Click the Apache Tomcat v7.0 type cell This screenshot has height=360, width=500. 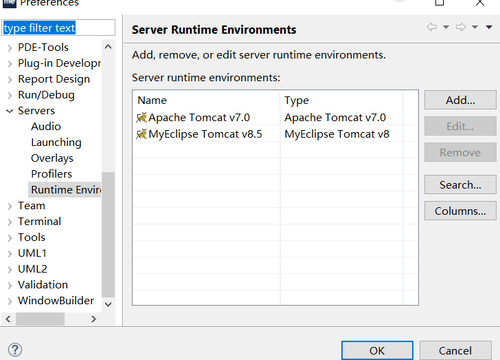(x=335, y=117)
